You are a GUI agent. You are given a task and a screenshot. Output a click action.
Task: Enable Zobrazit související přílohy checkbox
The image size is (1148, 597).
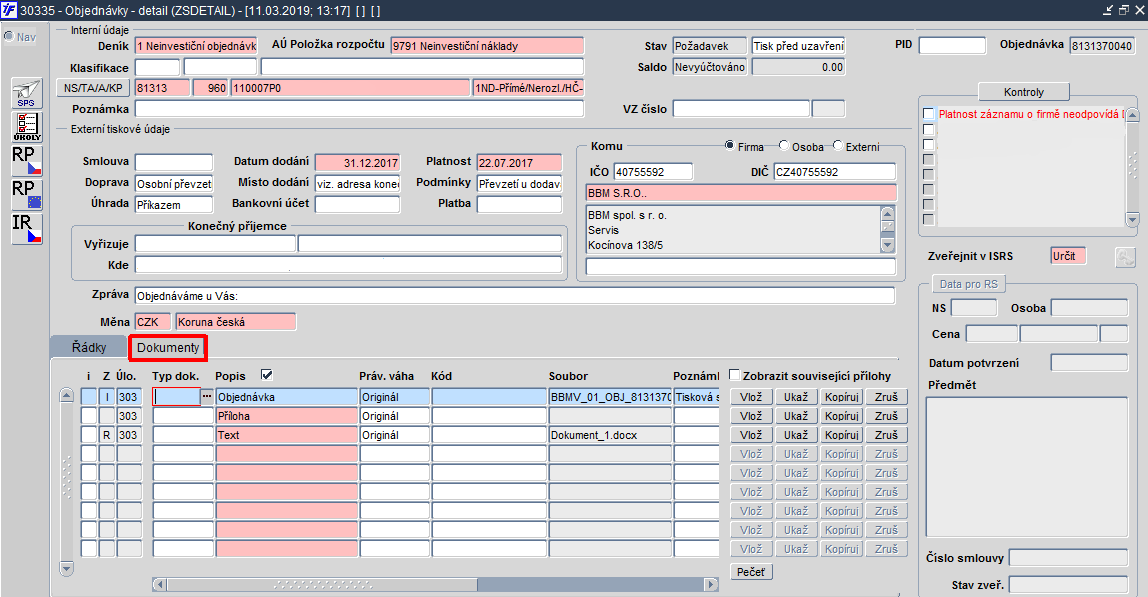point(734,375)
